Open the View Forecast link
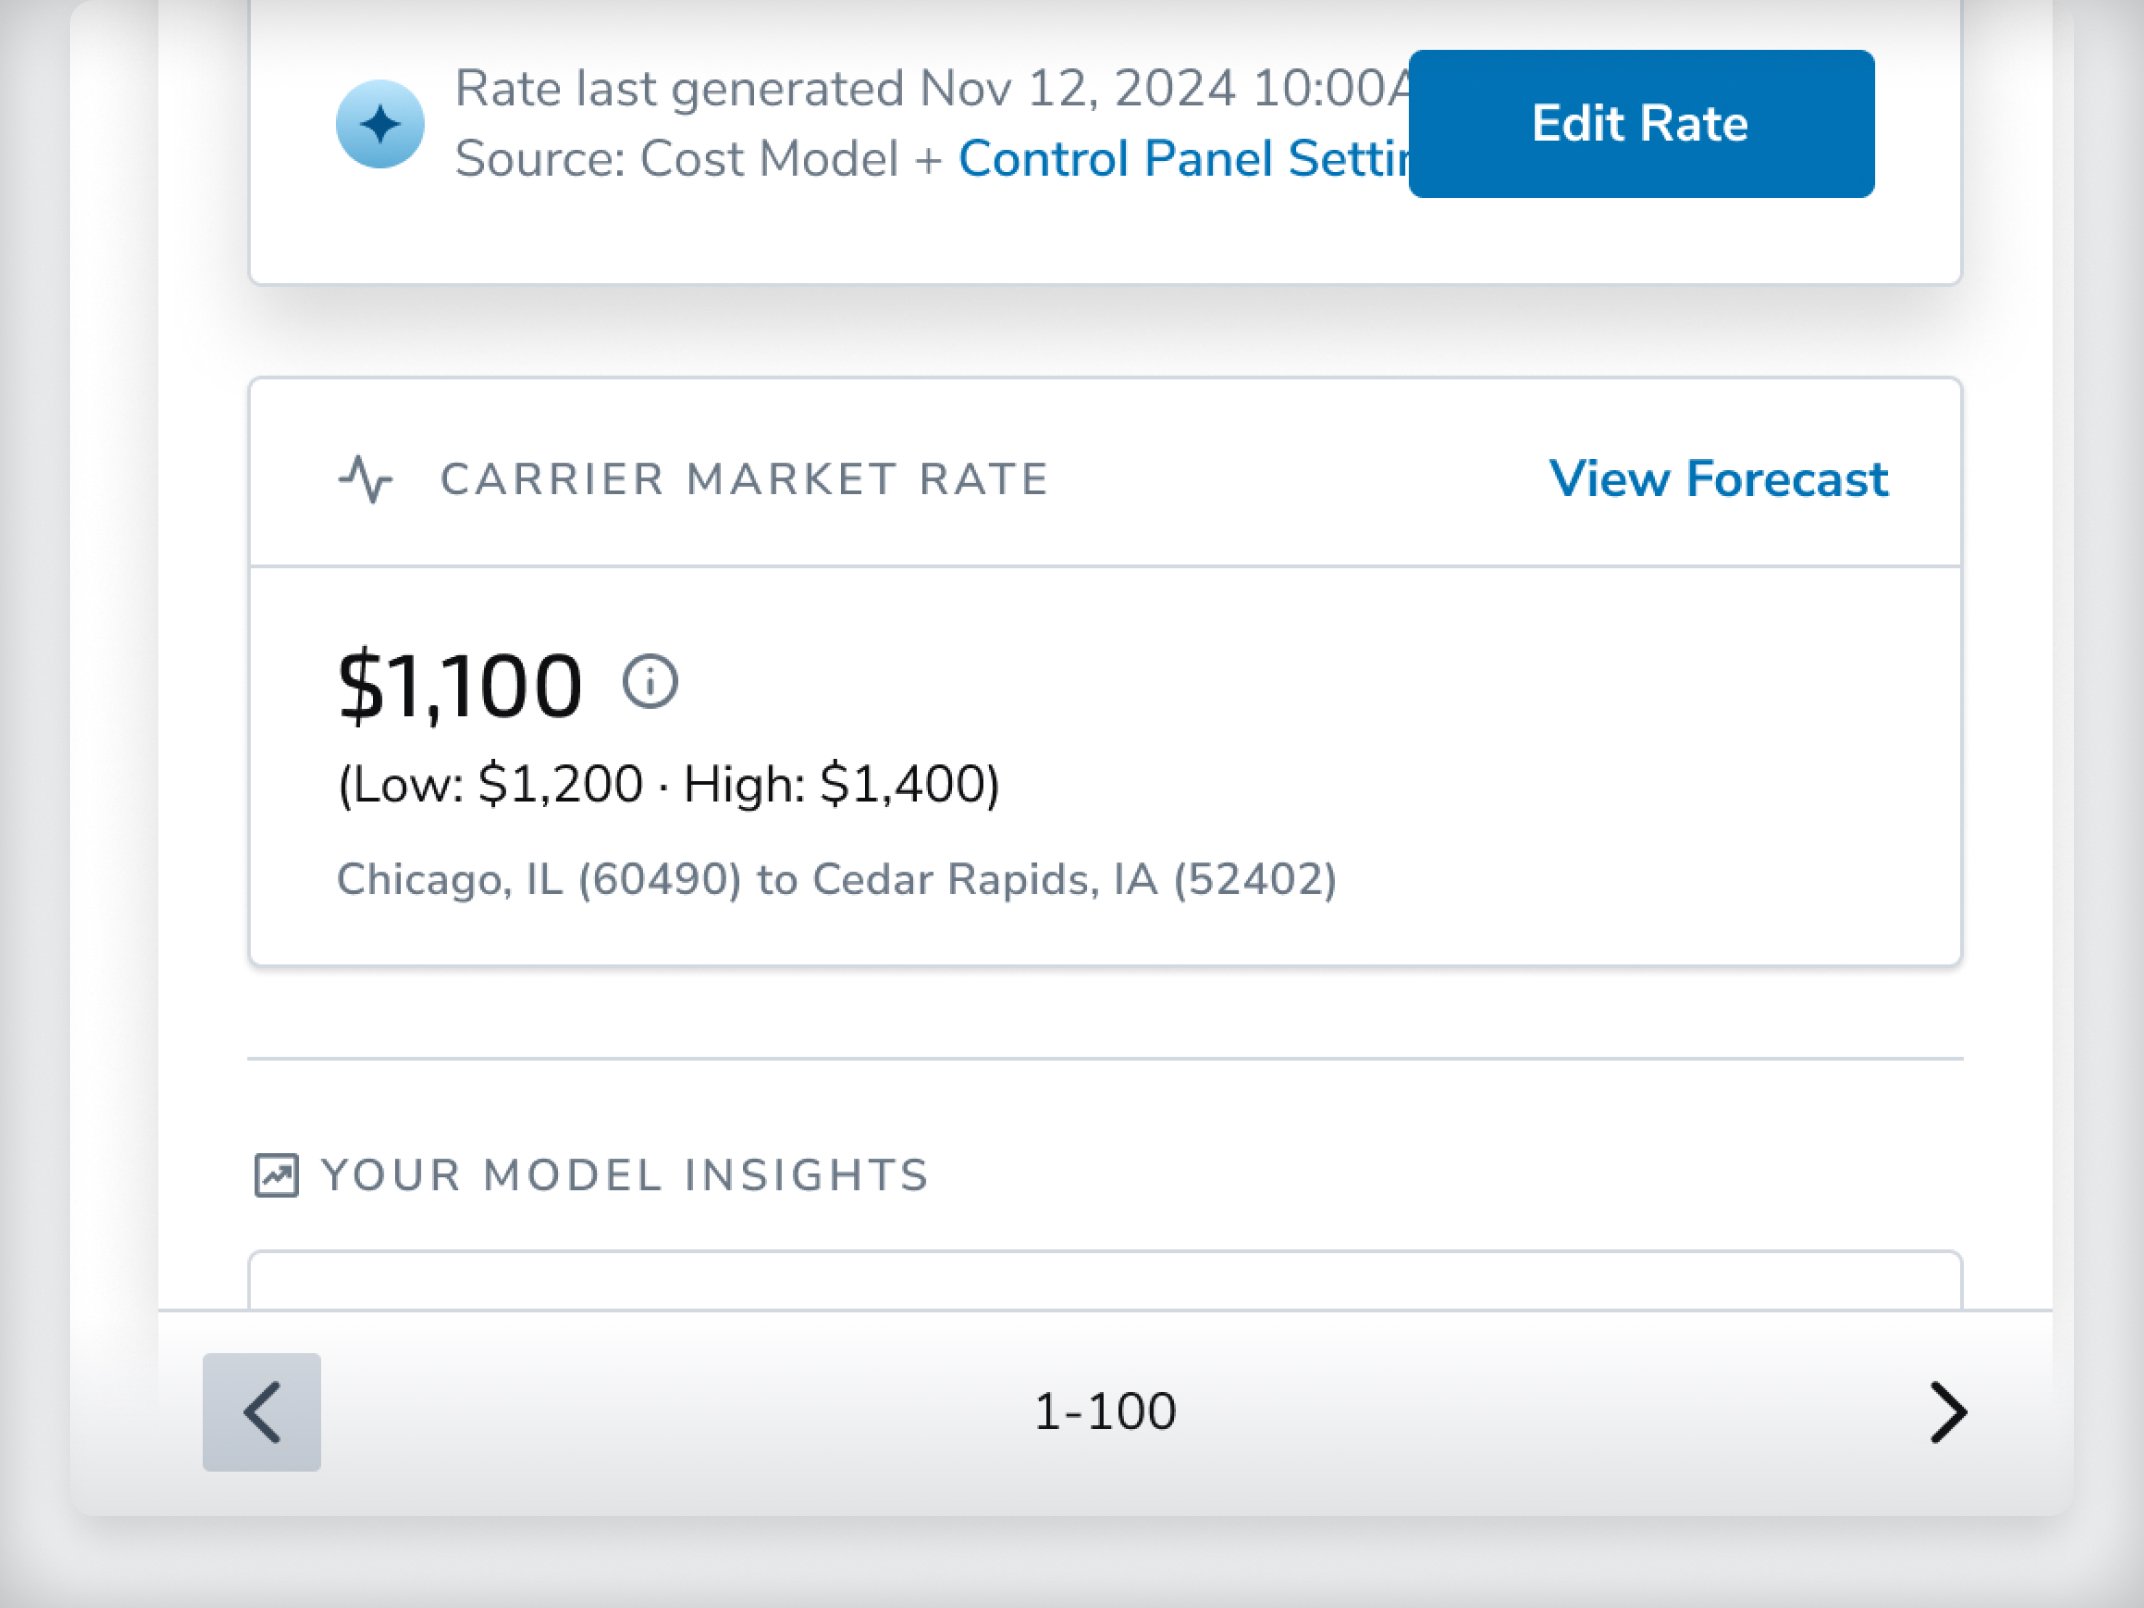 [x=1718, y=478]
